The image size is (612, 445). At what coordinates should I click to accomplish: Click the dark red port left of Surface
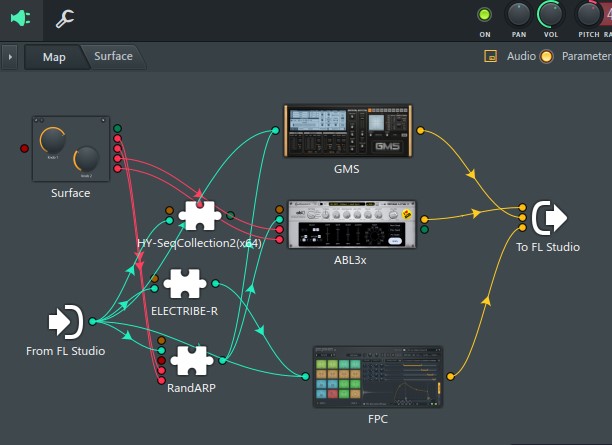point(24,148)
